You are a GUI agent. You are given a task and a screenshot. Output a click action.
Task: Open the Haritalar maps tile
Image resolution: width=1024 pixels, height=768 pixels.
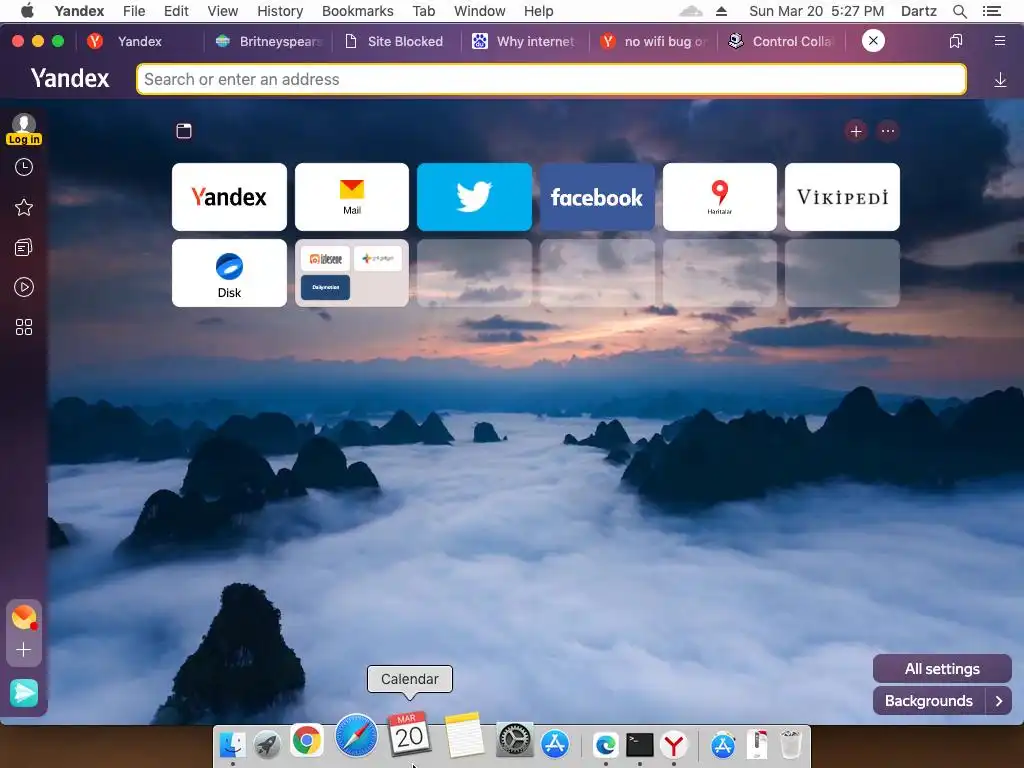(720, 197)
